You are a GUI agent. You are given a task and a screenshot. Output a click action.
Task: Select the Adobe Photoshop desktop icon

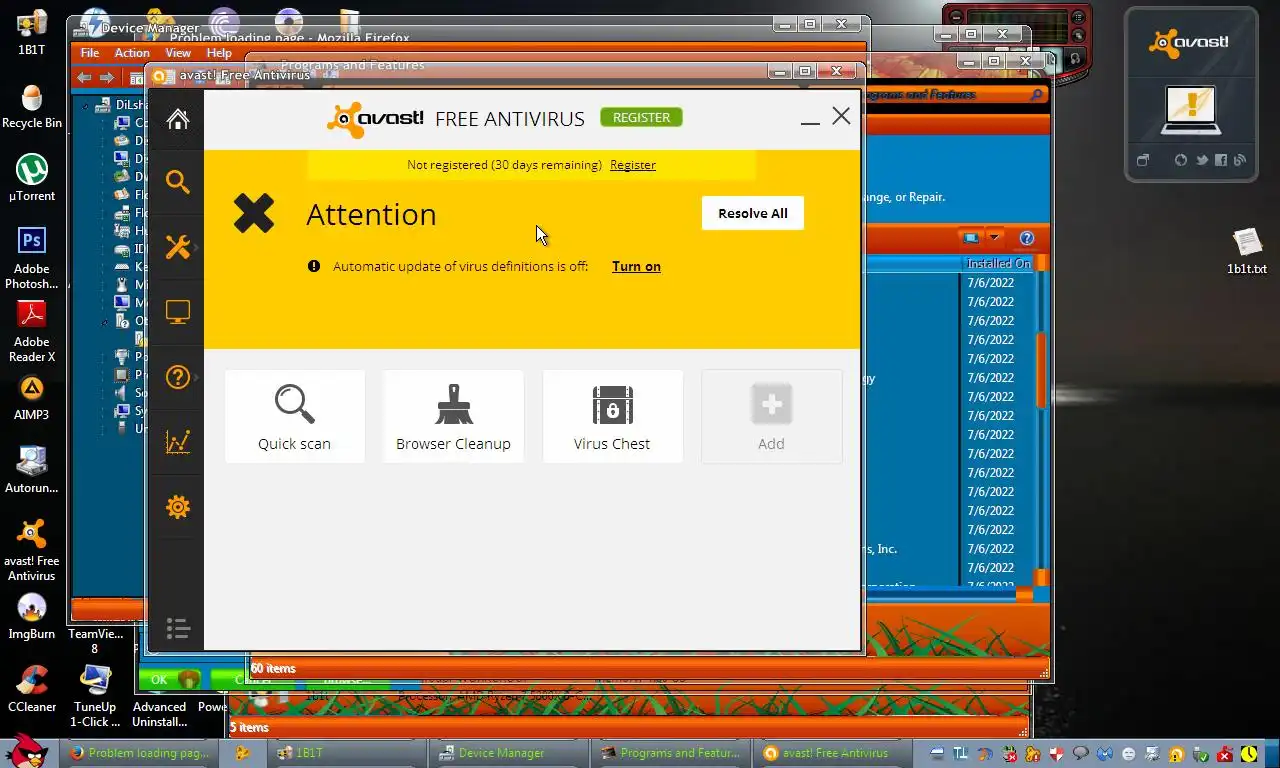click(x=32, y=258)
